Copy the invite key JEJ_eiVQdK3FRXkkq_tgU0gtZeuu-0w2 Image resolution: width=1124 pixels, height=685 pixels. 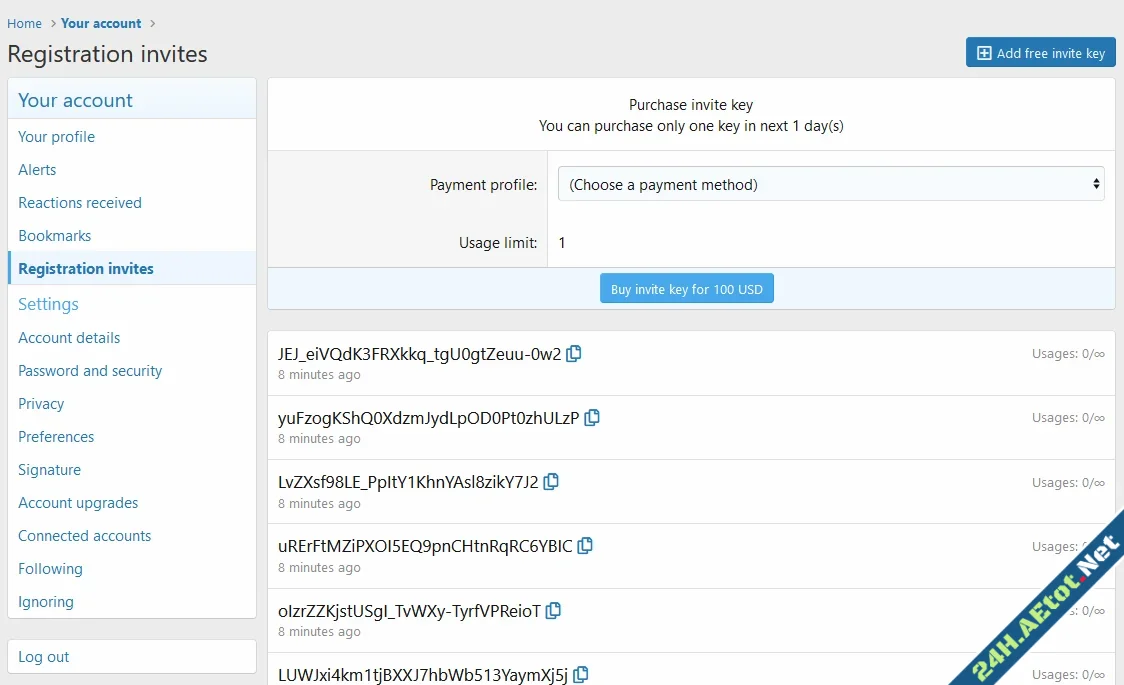coord(574,353)
